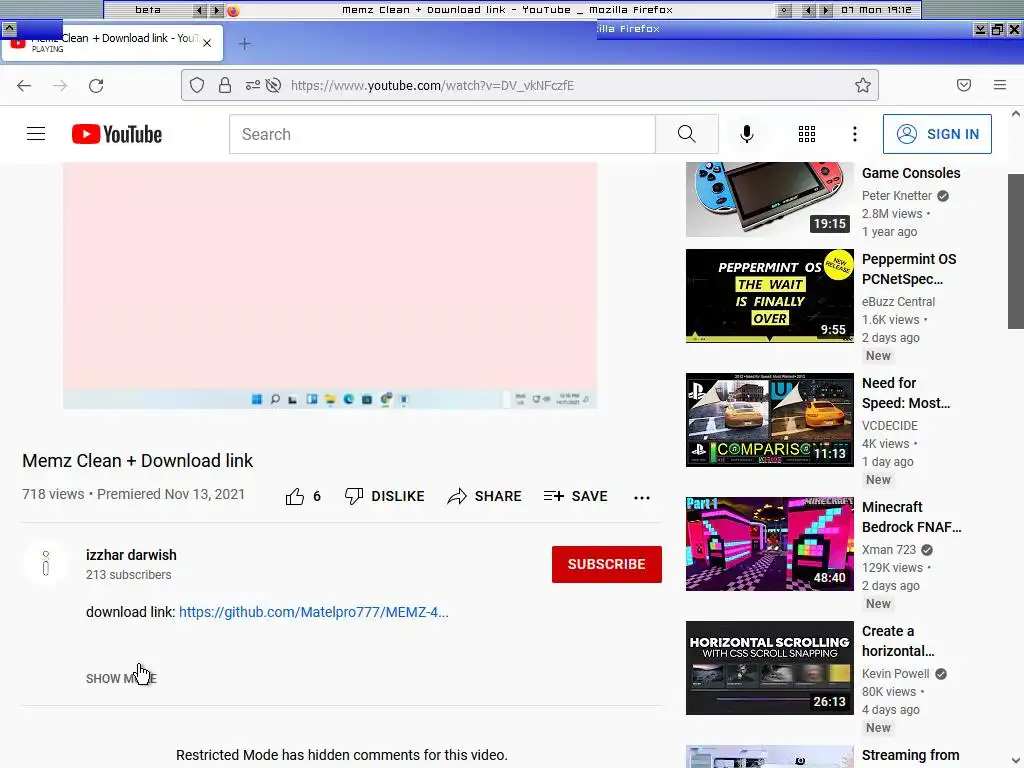SUBSCRIBE to izzhar darwish

607,564
